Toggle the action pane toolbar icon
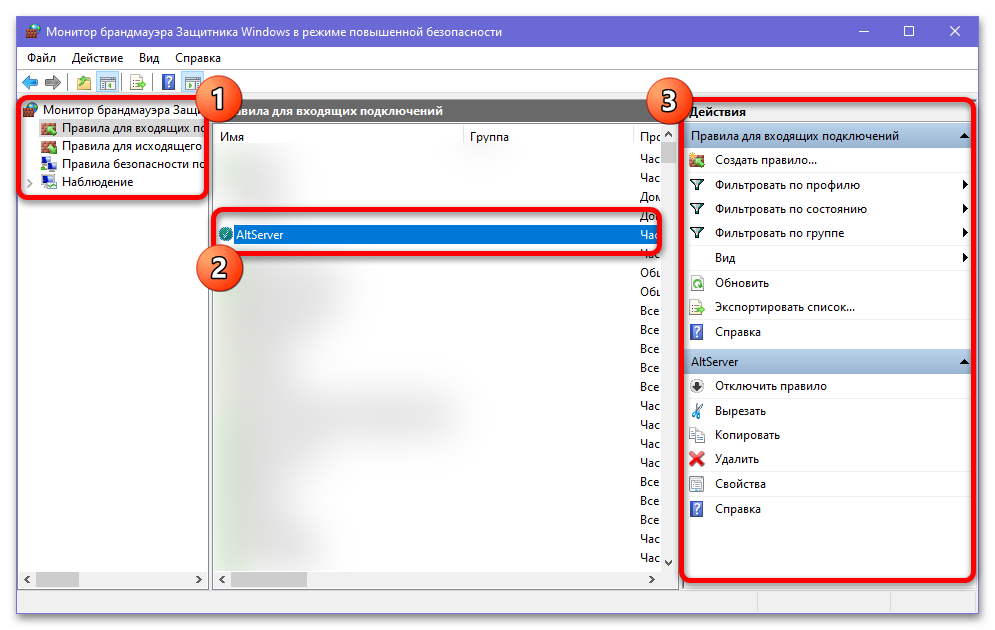This screenshot has width=995, height=630. click(x=192, y=82)
